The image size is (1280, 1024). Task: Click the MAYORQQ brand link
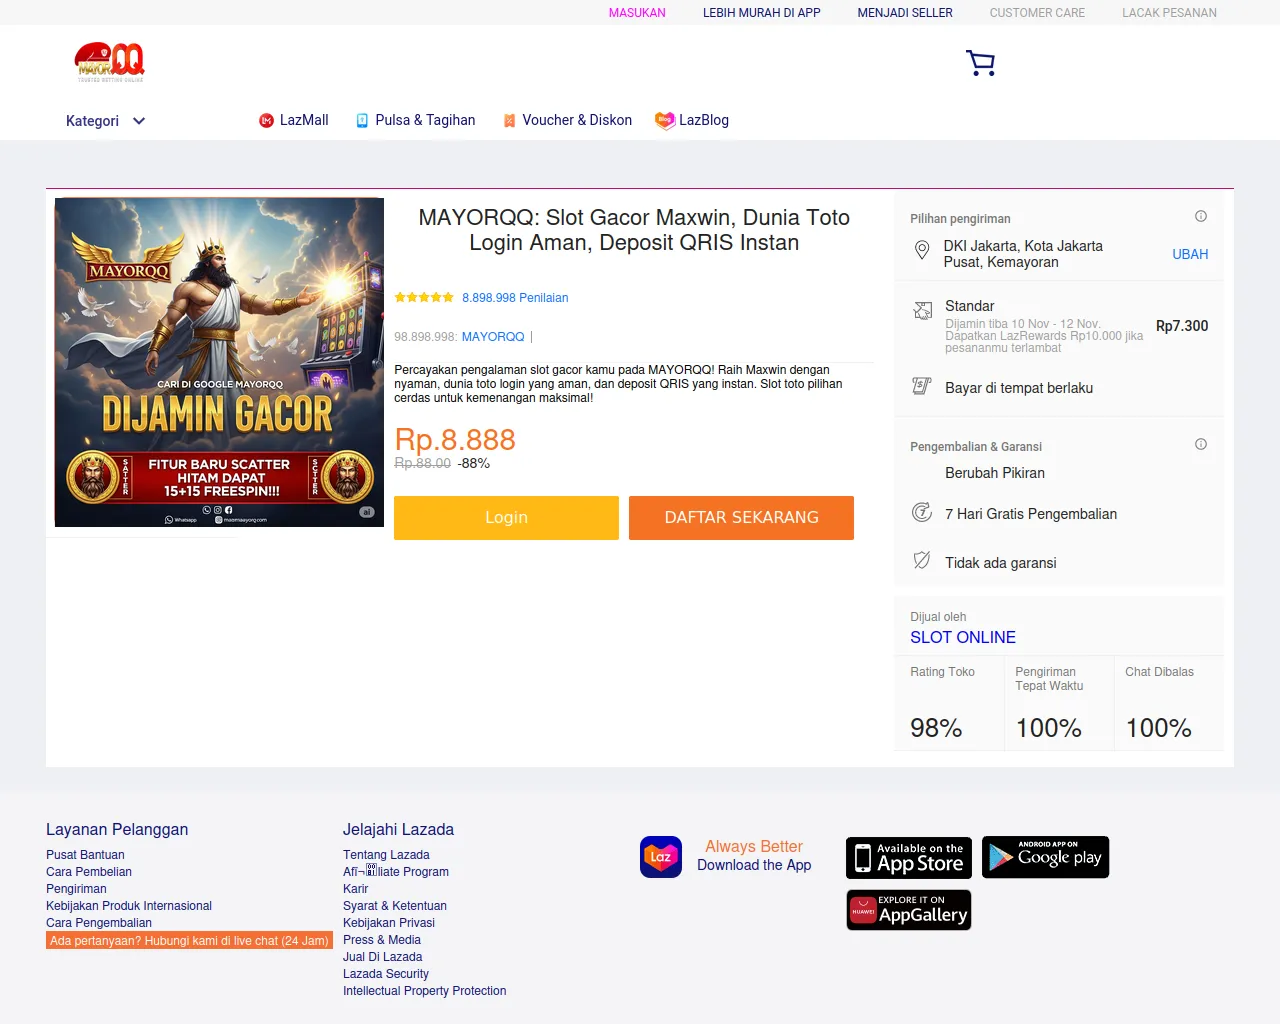[493, 337]
